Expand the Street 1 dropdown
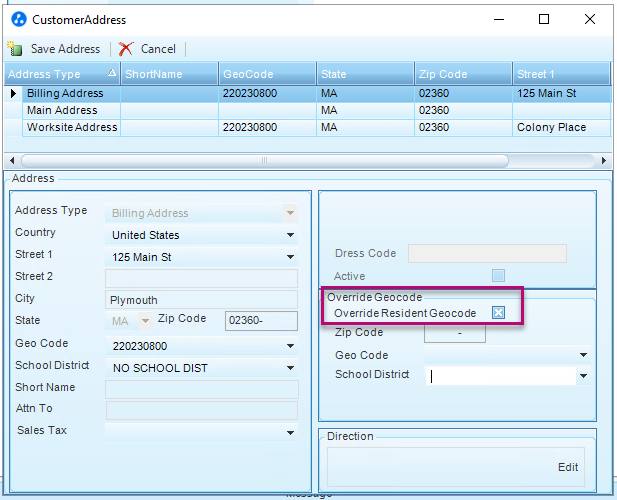The width and height of the screenshot is (617, 500). pyautogui.click(x=291, y=258)
